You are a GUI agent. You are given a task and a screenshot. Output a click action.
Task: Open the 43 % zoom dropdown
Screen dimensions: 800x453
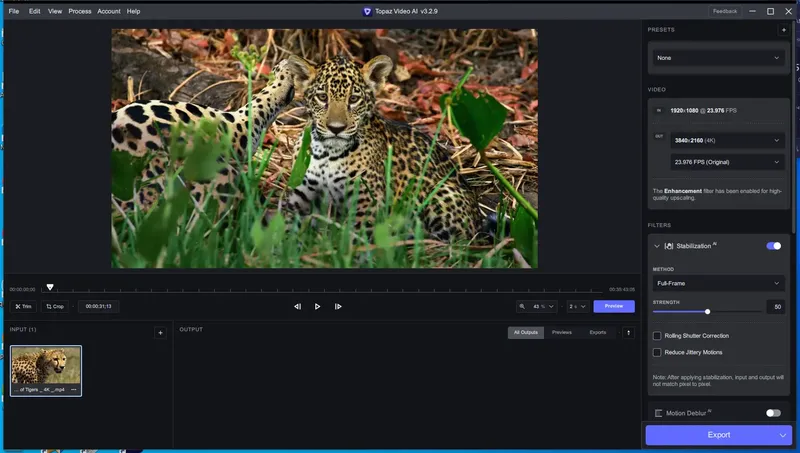[x=543, y=307]
